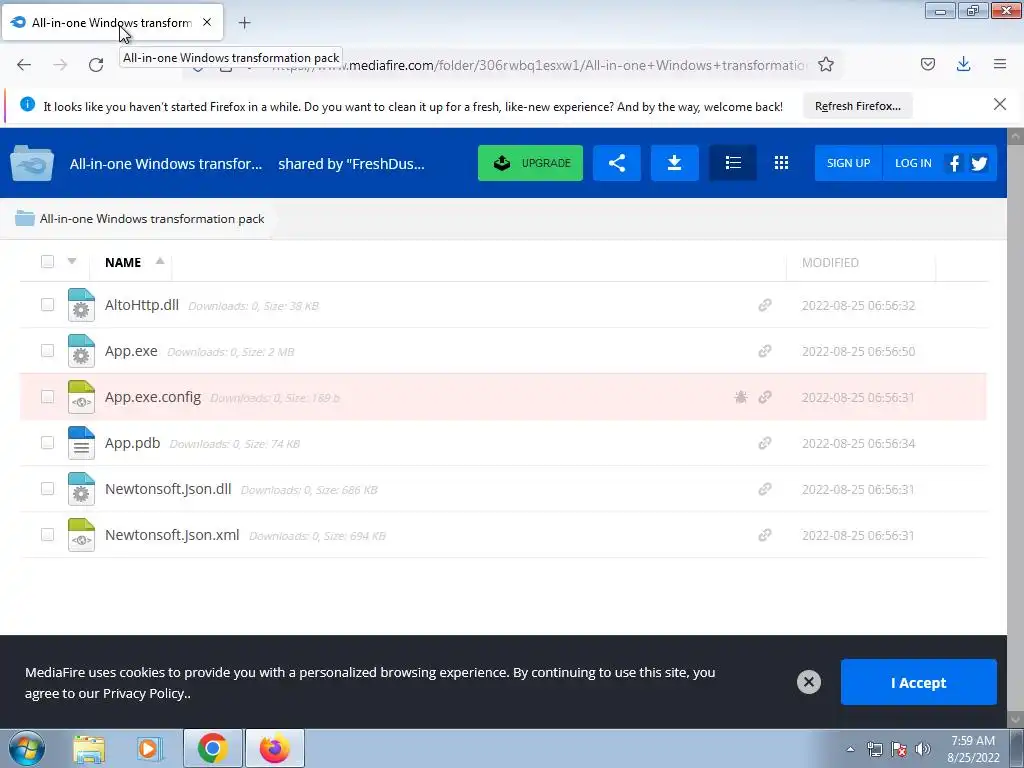Click the bug warning icon on App.exe.config

pyautogui.click(x=741, y=396)
